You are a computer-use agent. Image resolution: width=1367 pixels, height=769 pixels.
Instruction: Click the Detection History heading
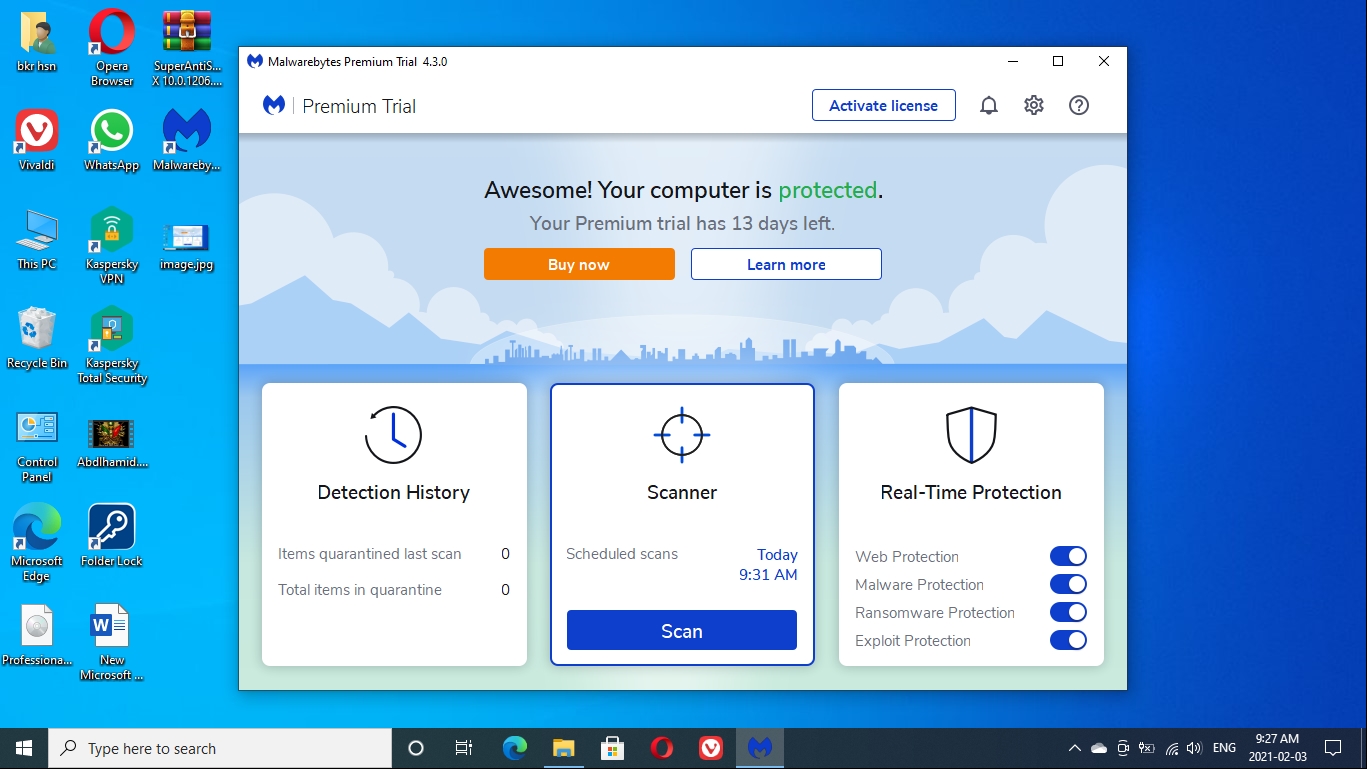(x=393, y=492)
